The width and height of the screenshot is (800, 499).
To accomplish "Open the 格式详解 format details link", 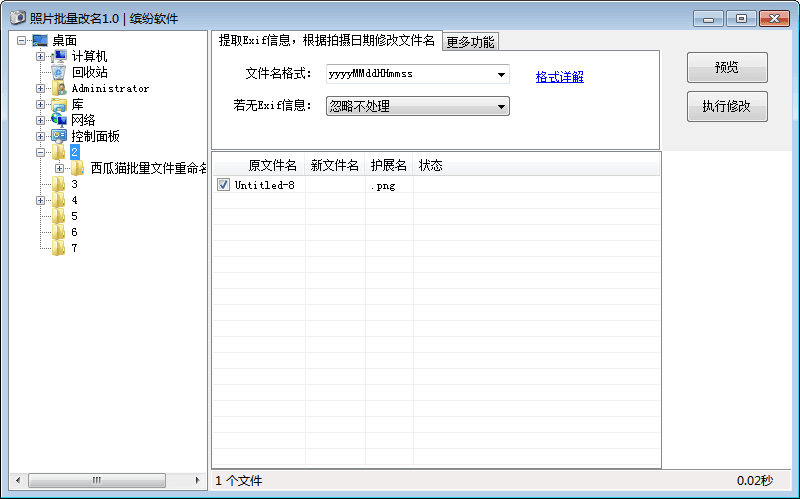I will (559, 77).
